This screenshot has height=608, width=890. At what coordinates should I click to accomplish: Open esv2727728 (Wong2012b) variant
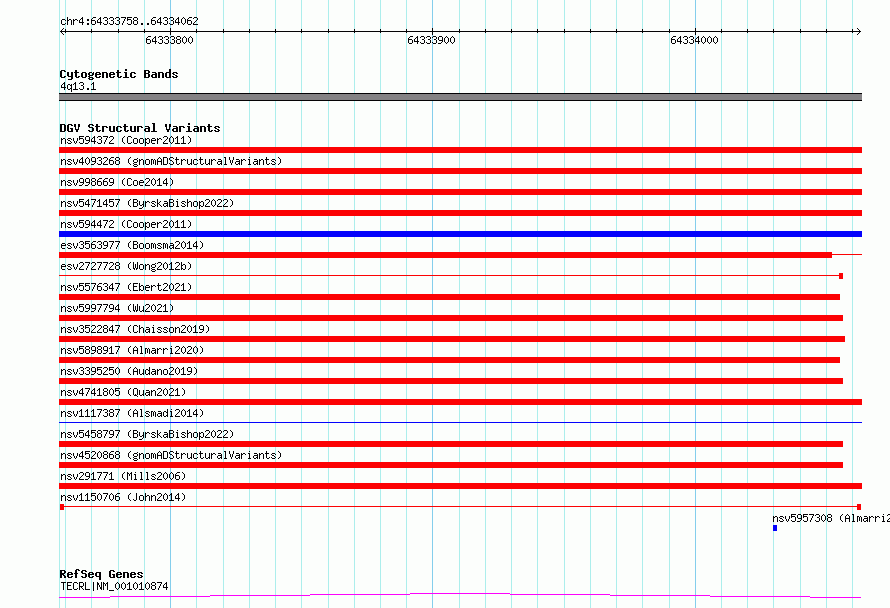coord(126,266)
